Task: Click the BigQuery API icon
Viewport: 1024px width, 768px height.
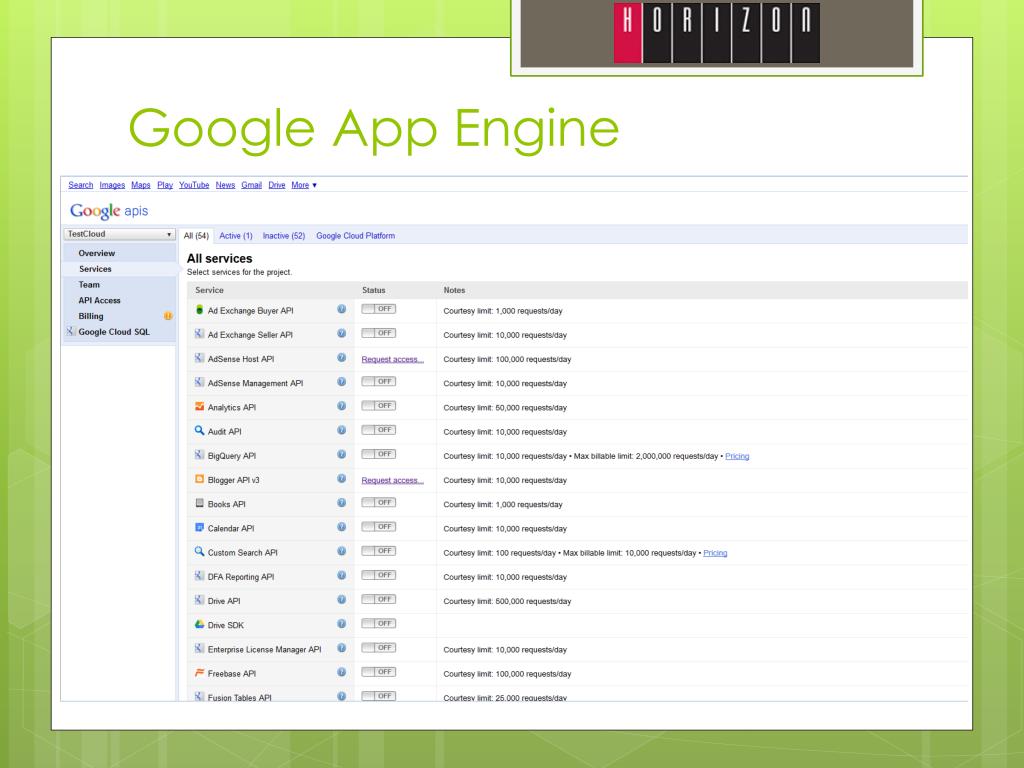Action: tap(199, 455)
